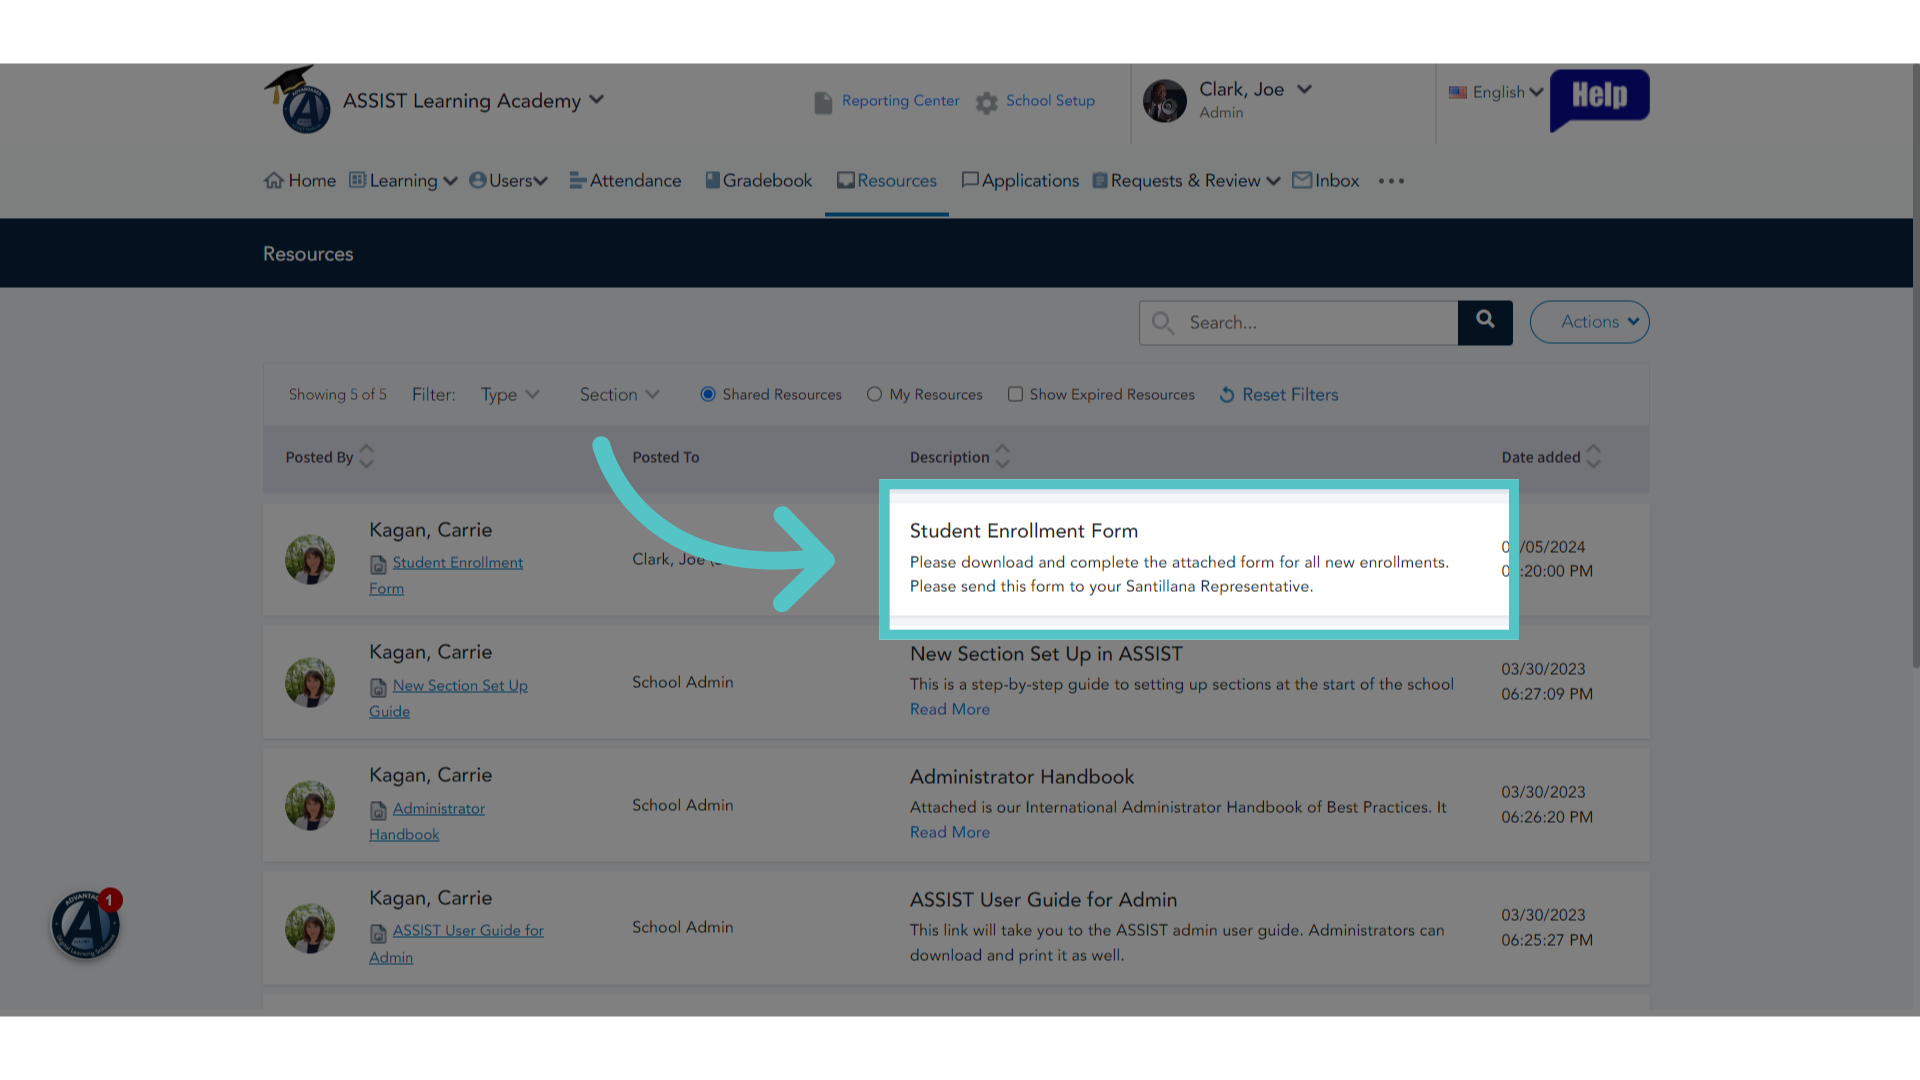Click into the Search field
Screen dimensions: 1920x1080
(x=1298, y=323)
